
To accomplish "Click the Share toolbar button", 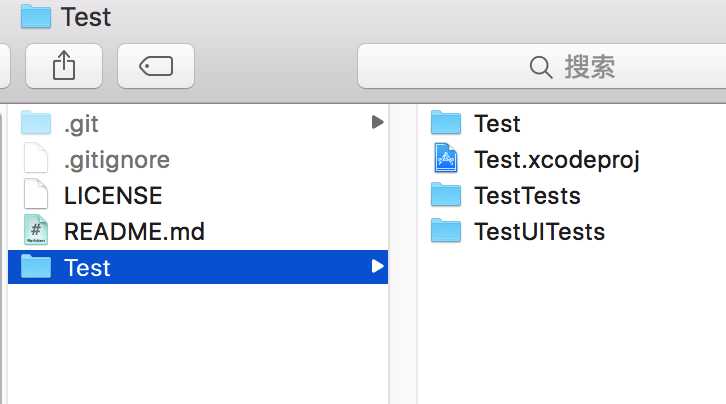I will [64, 66].
